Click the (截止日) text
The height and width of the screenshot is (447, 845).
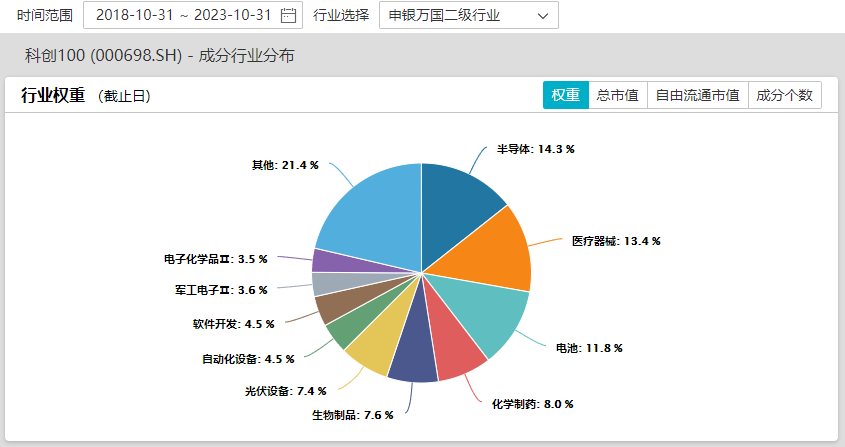124,97
